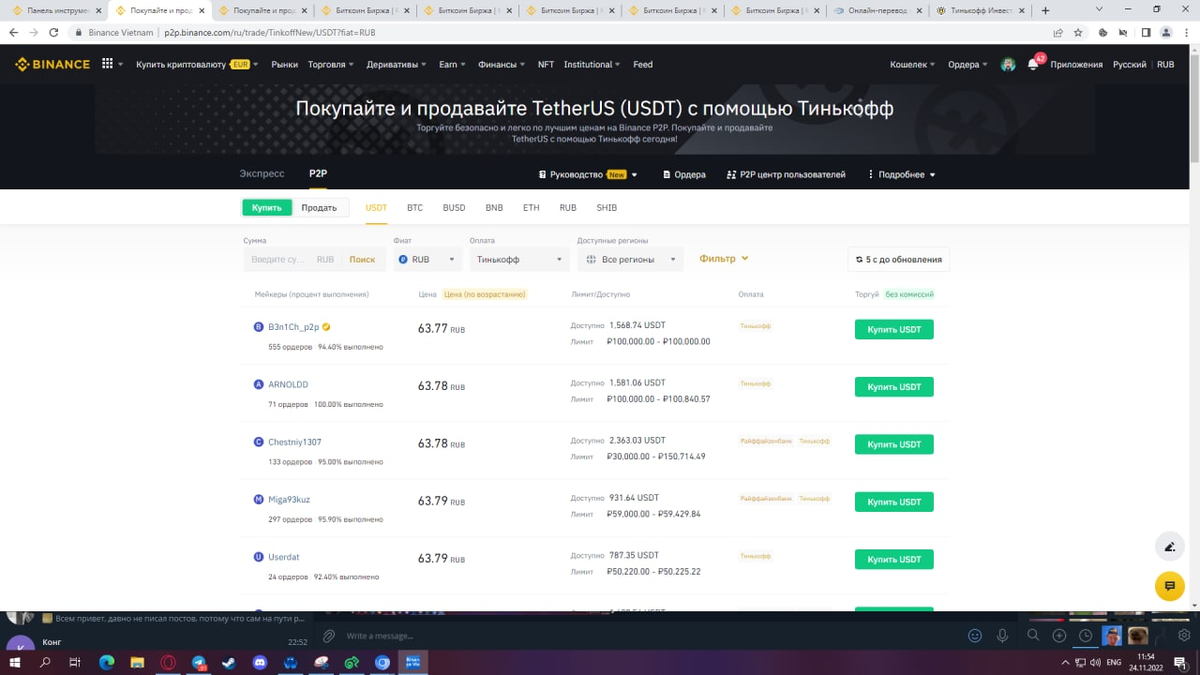The image size is (1200, 675).
Task: Expand the Купить криптовалюту menu
Action: point(197,64)
